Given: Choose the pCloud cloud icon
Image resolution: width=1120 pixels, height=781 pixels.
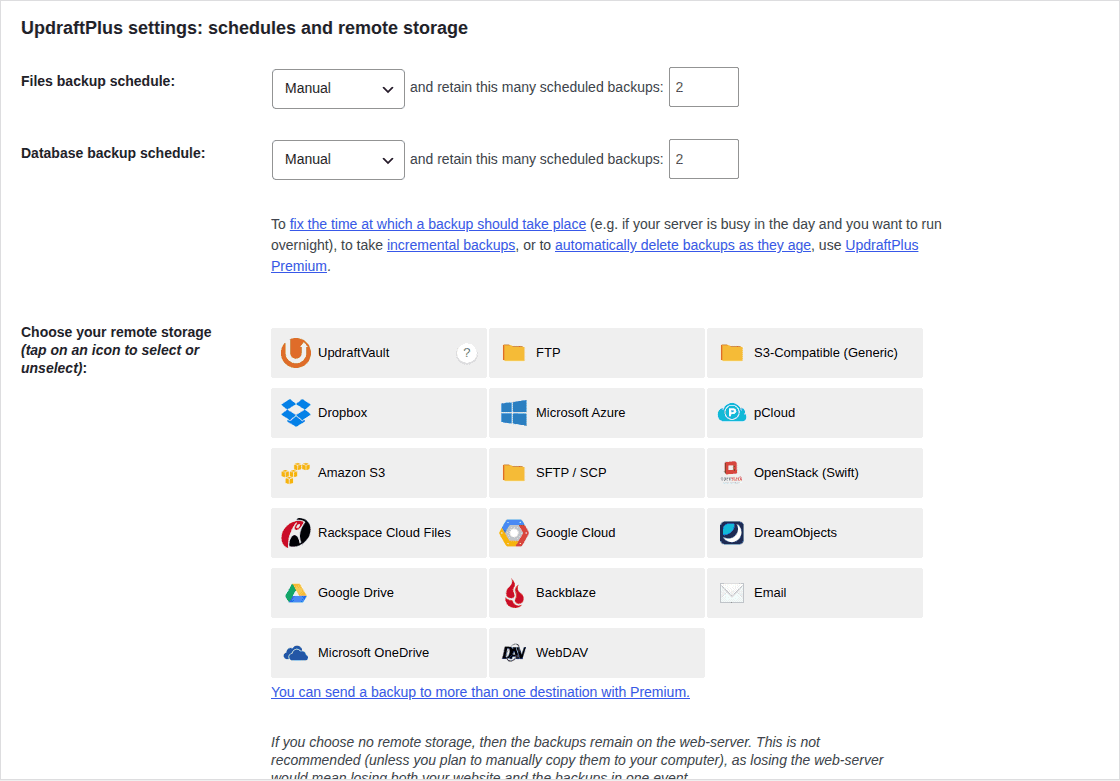Looking at the screenshot, I should tap(731, 412).
